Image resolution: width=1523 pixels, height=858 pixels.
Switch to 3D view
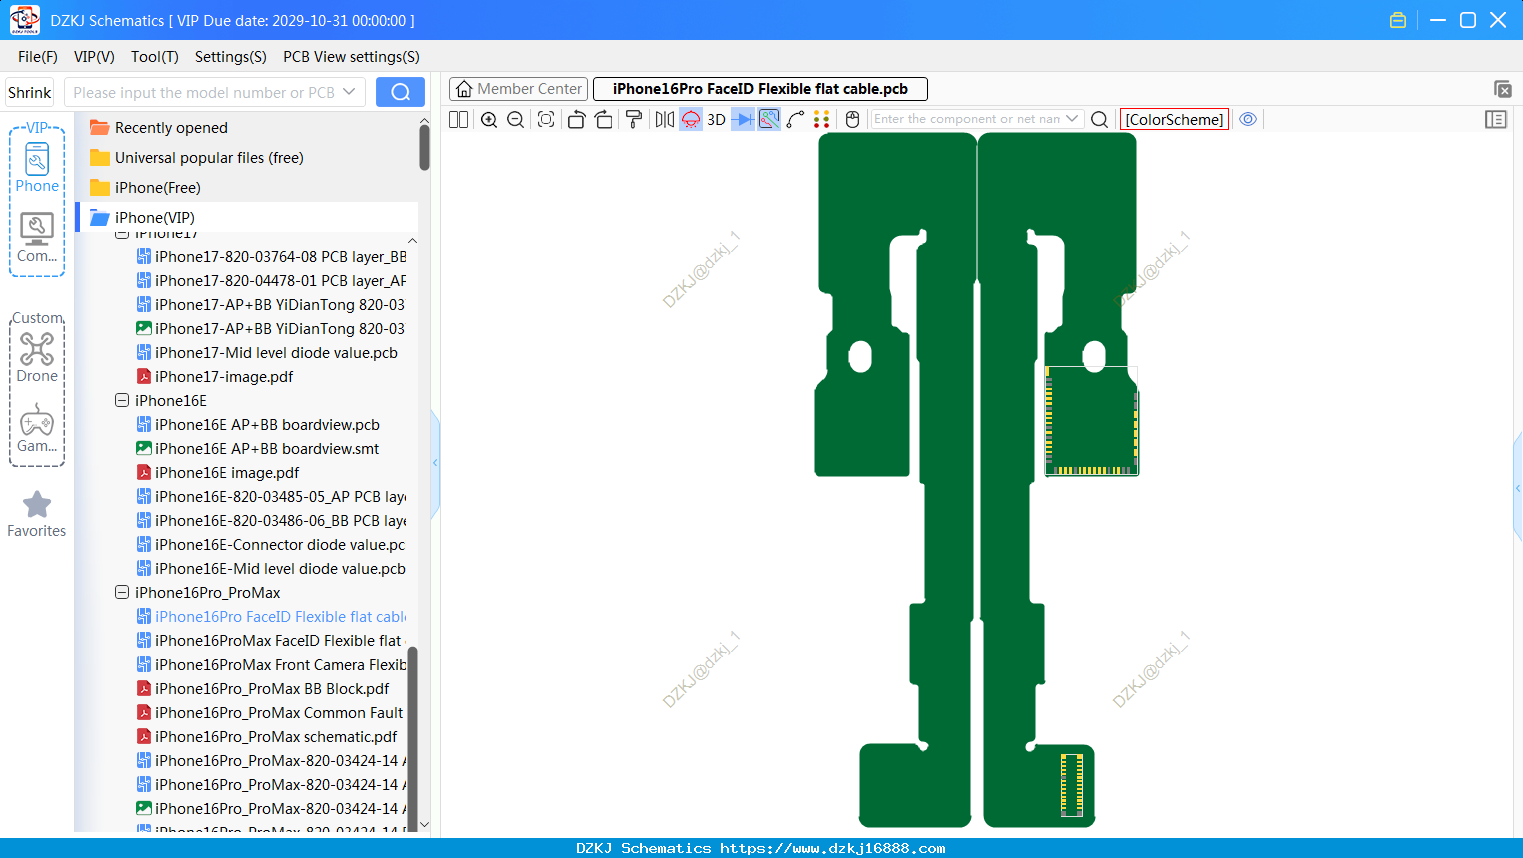click(x=716, y=119)
